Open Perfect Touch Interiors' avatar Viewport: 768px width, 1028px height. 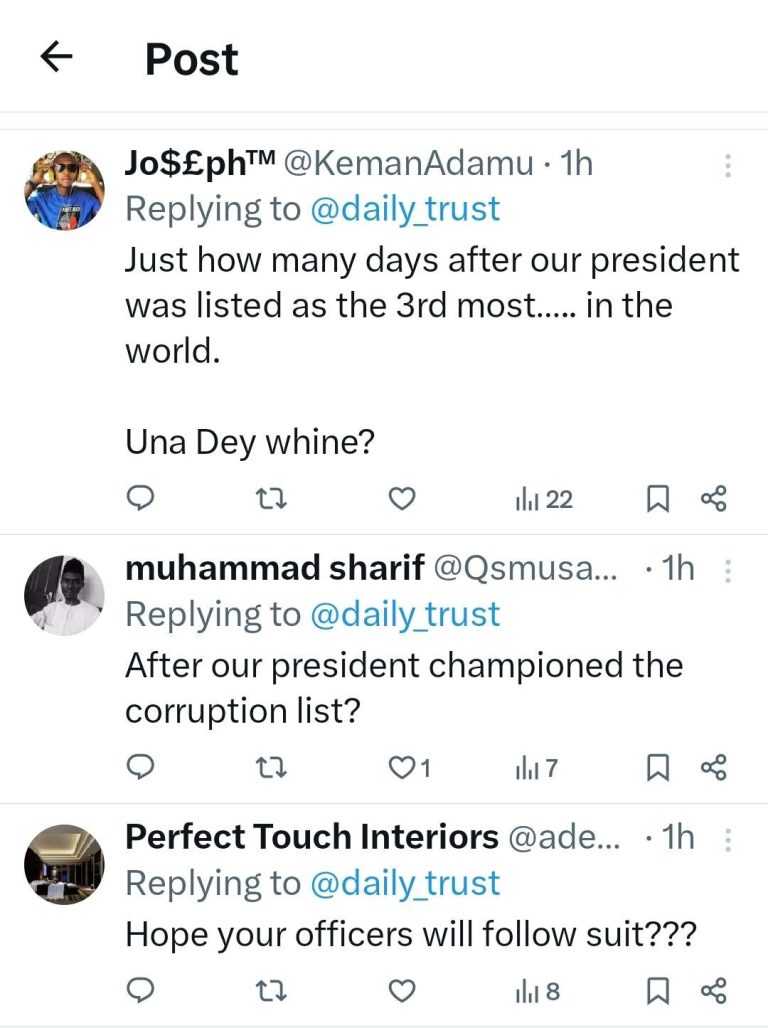pyautogui.click(x=64, y=862)
